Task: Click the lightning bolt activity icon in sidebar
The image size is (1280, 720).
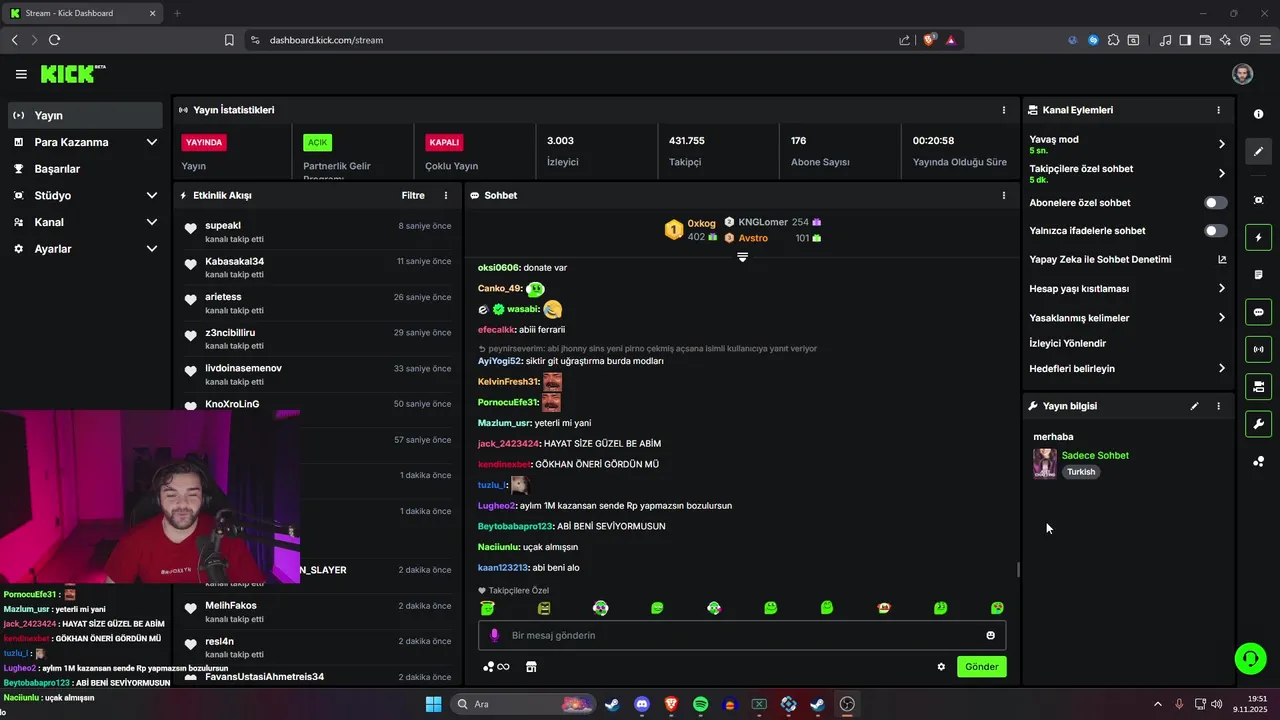Action: pos(1258,238)
